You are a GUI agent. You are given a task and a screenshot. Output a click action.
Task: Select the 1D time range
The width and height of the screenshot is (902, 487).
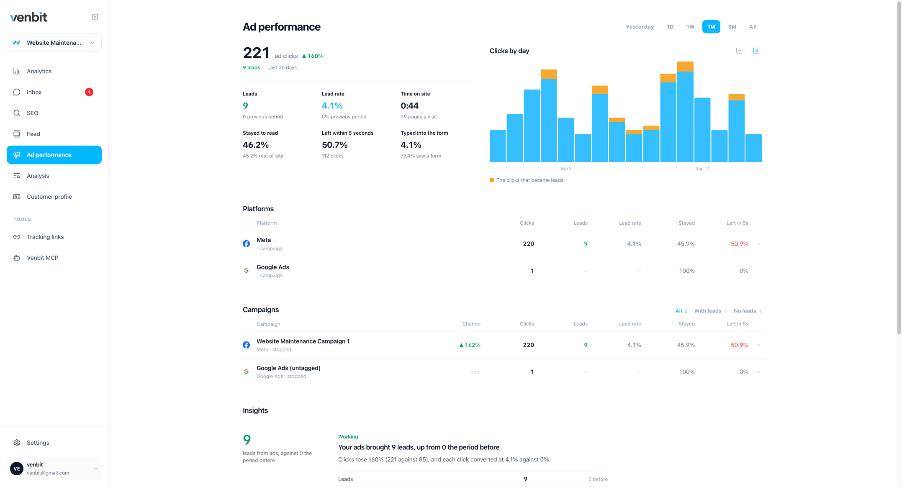point(670,27)
